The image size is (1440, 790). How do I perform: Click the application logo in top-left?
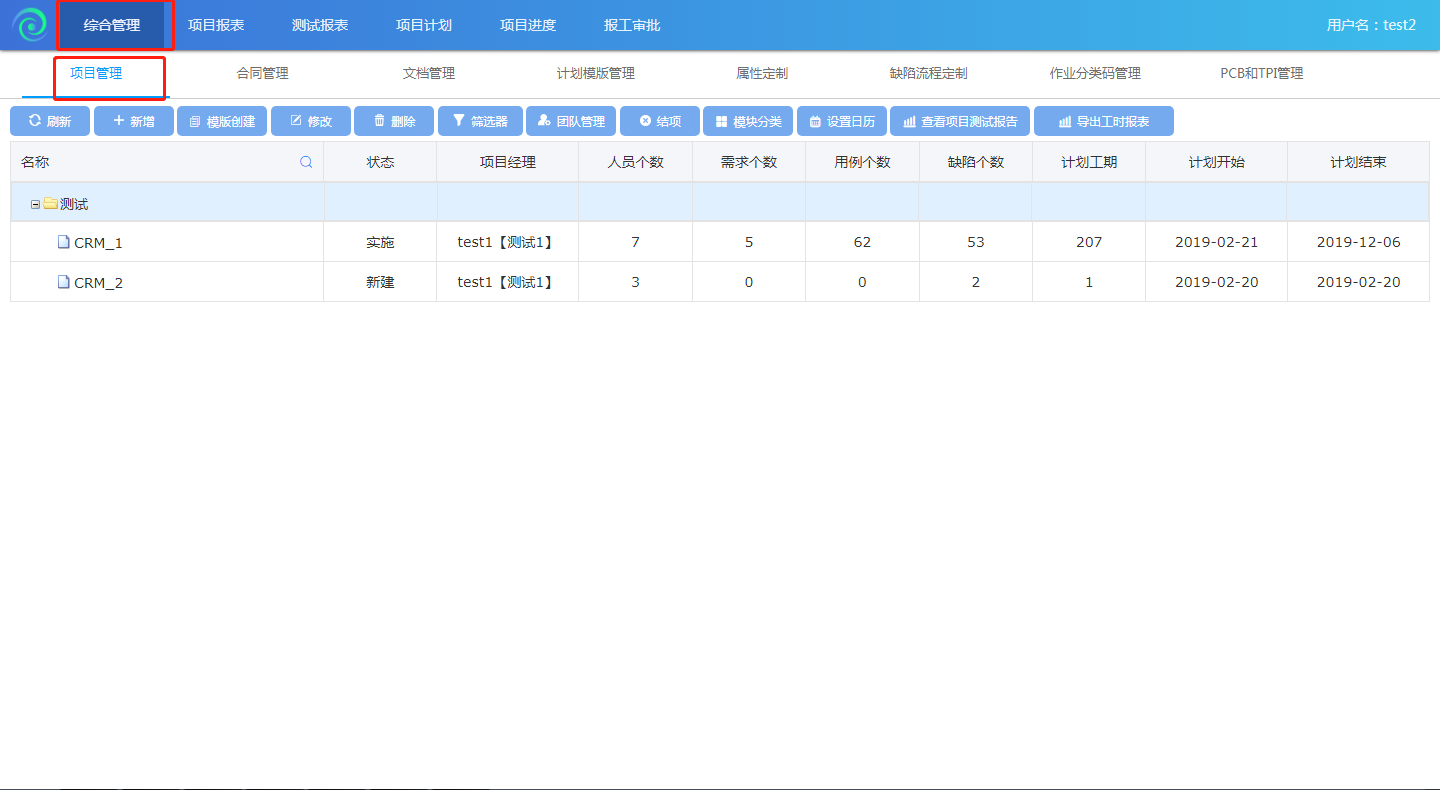[x=29, y=25]
